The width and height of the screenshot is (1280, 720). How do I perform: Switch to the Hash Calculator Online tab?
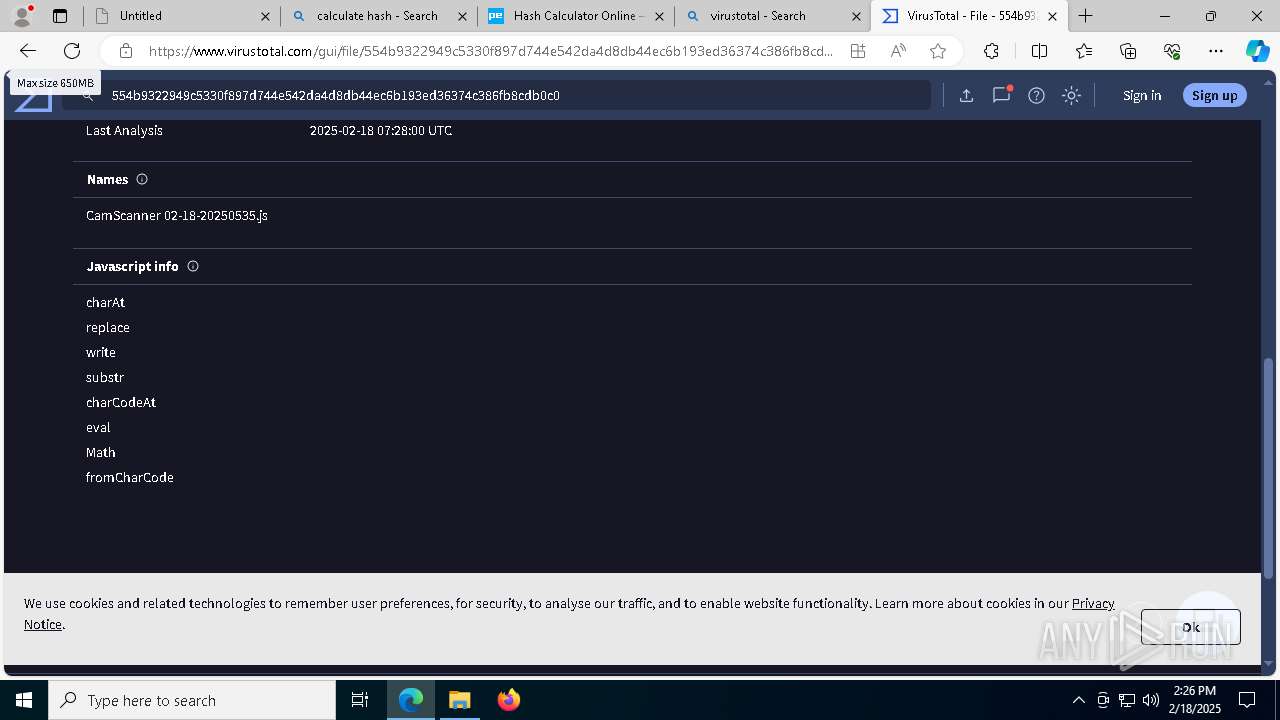[x=574, y=16]
